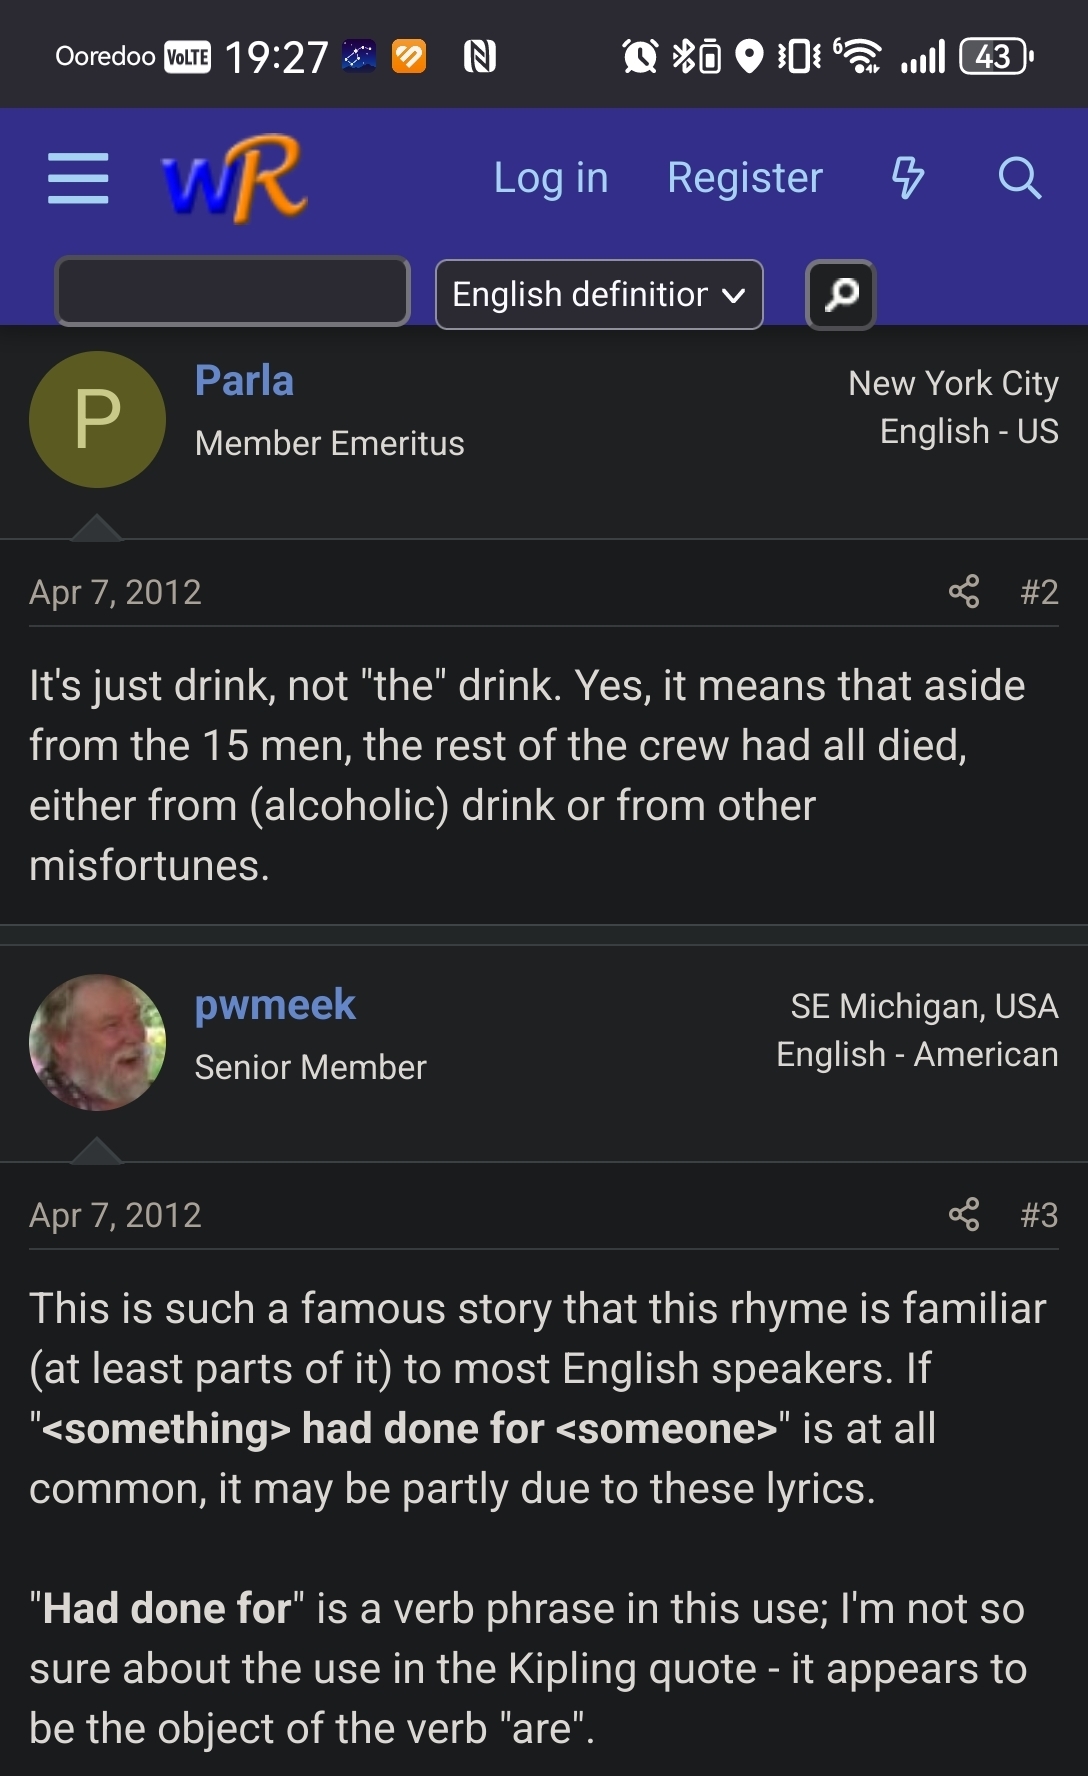This screenshot has height=1776, width=1088.
Task: Click post #2's Apr 7, 2012 date
Action: [116, 592]
